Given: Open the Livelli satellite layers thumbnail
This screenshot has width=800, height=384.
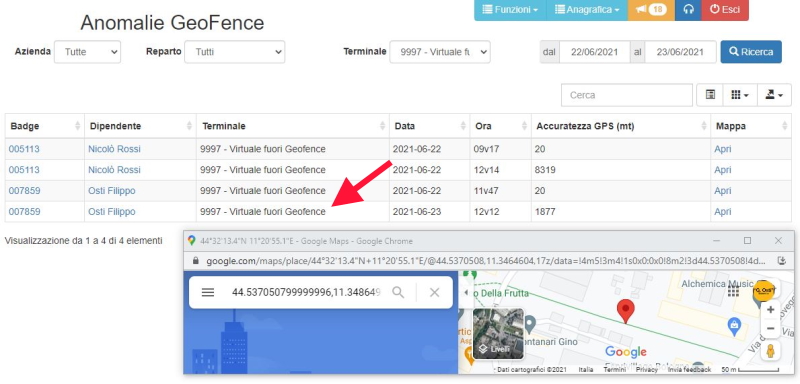Looking at the screenshot, I should click(498, 334).
